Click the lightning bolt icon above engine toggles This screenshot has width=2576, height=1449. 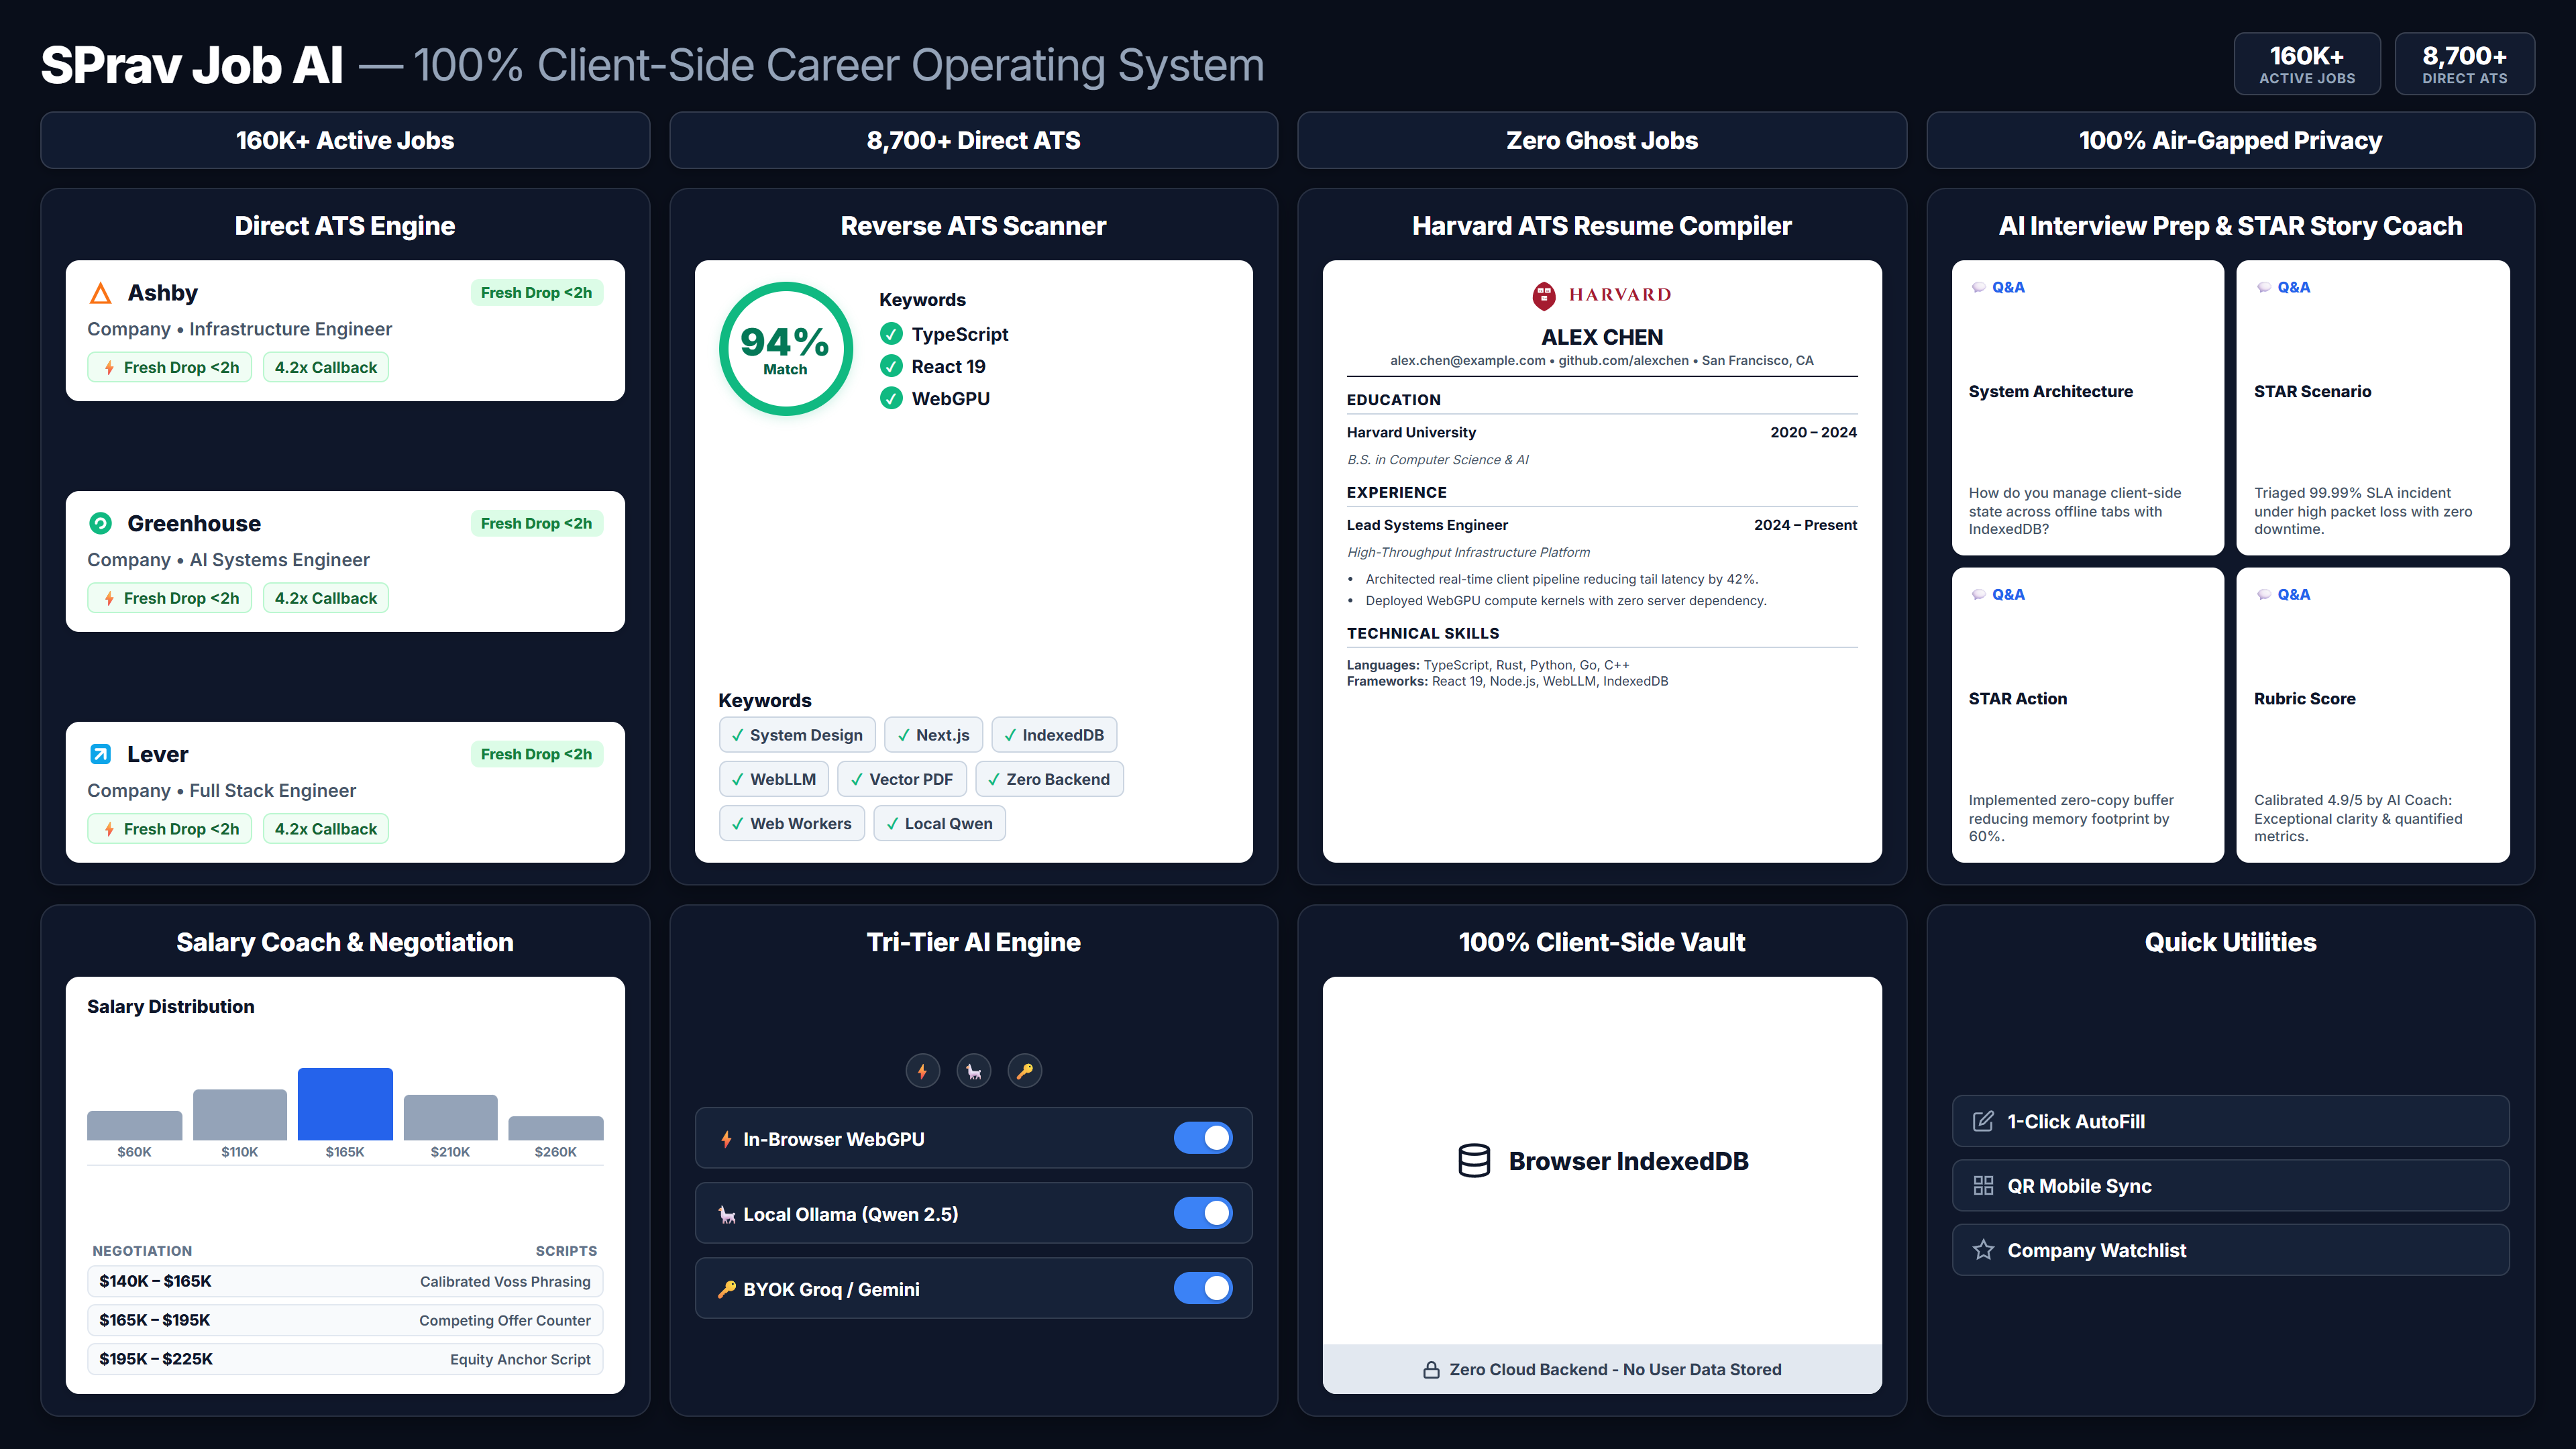(x=922, y=1071)
